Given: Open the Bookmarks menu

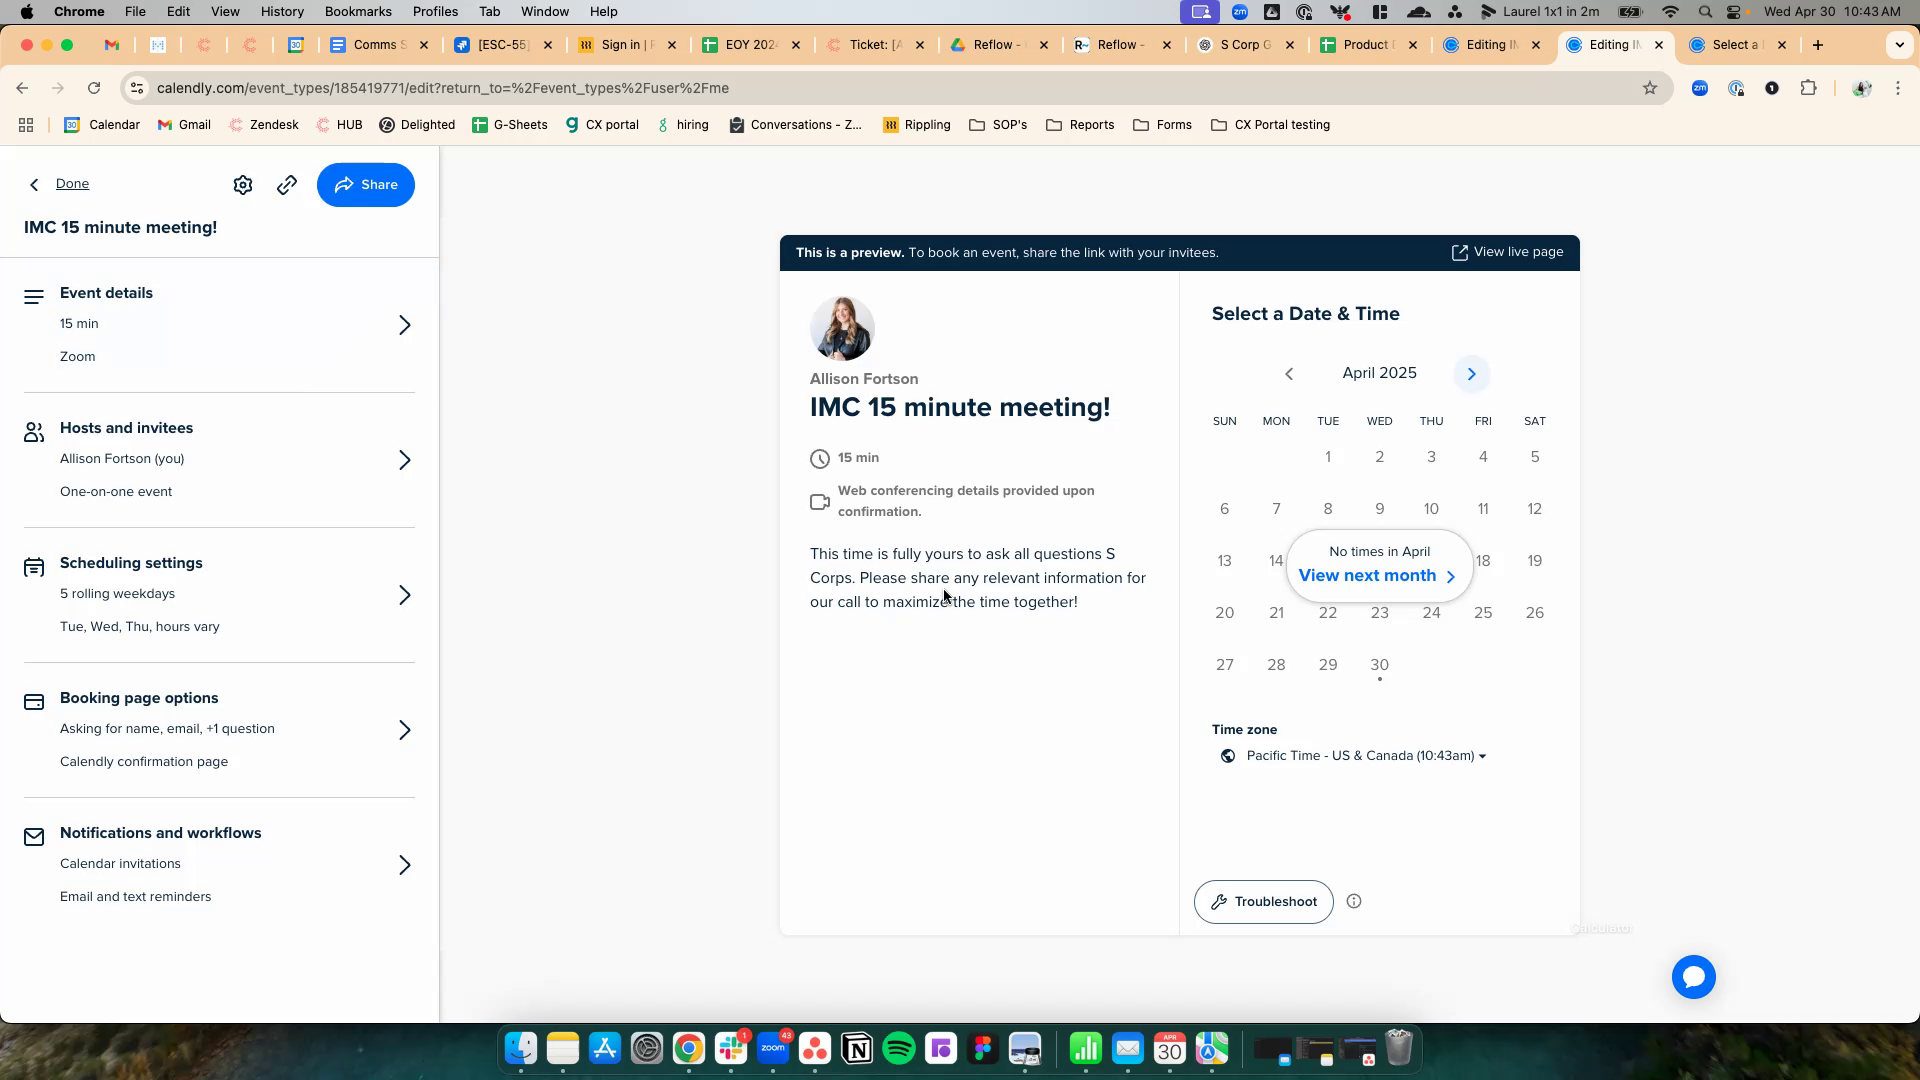Looking at the screenshot, I should [357, 11].
